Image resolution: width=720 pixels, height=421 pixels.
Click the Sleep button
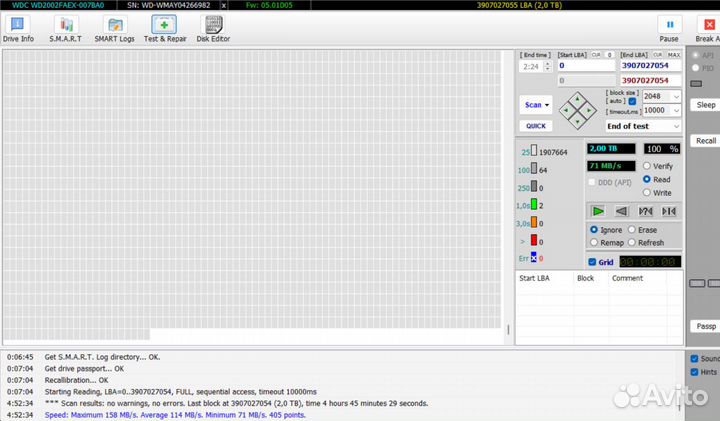706,105
